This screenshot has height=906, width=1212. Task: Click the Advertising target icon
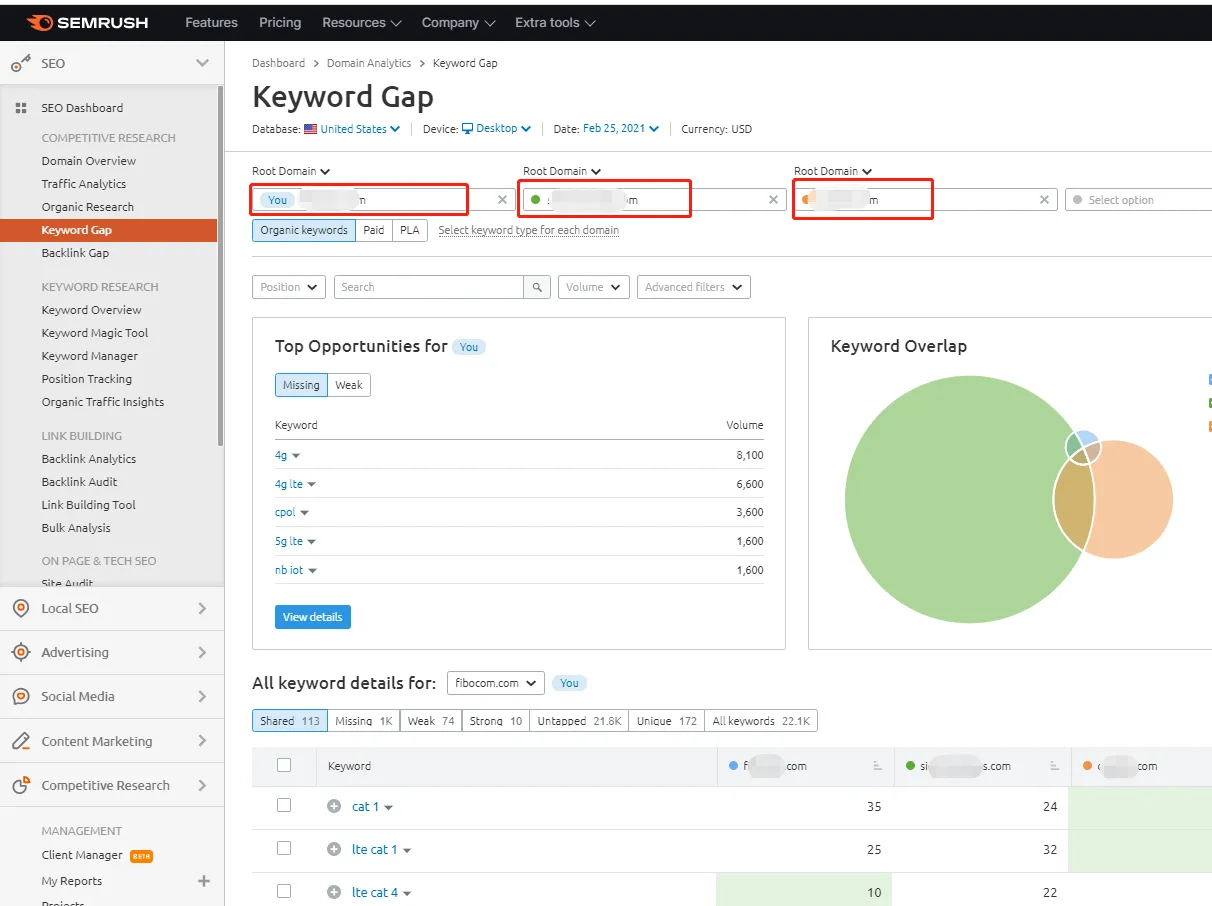[x=20, y=652]
